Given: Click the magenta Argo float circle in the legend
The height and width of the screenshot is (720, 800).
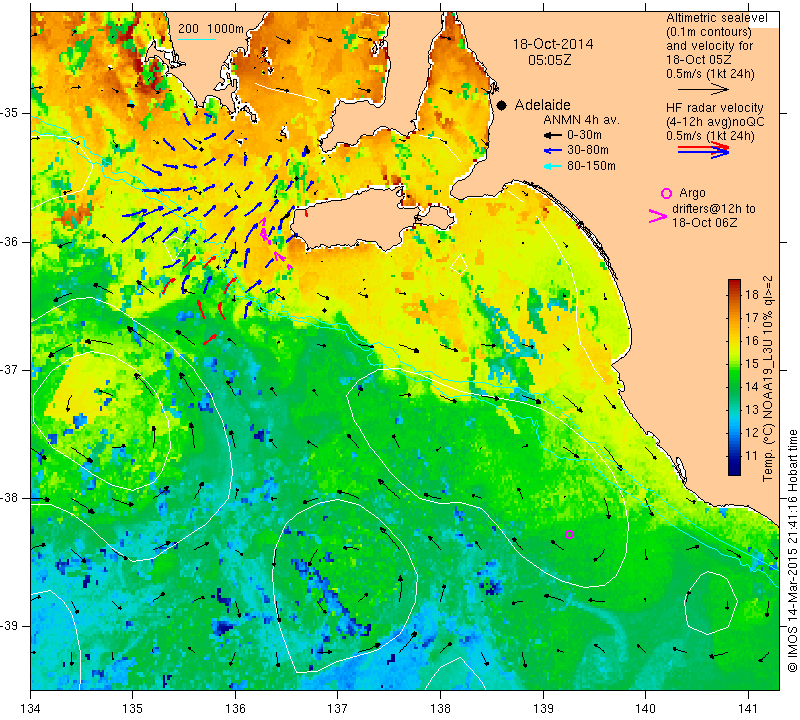Looking at the screenshot, I should point(666,193).
